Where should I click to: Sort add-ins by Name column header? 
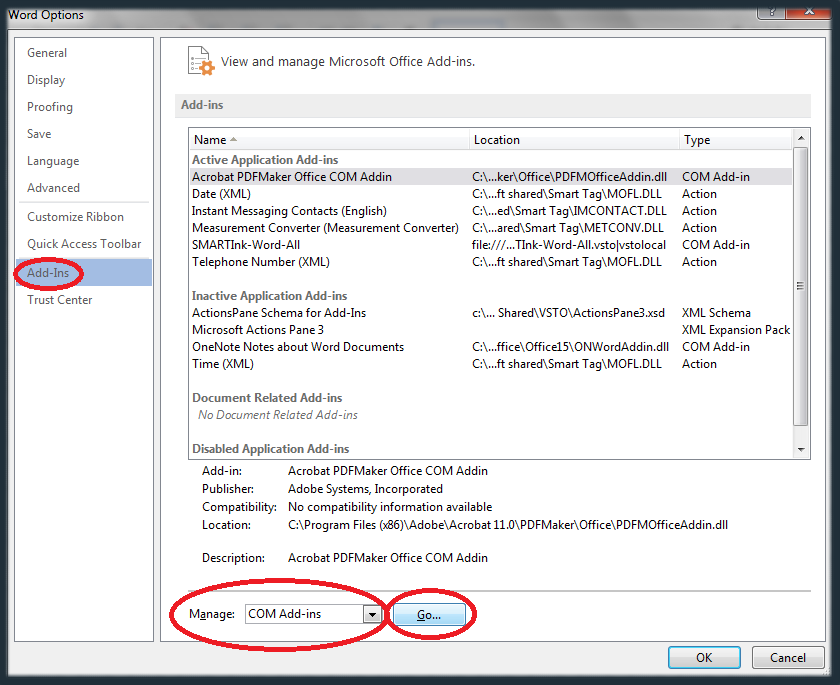[x=211, y=140]
